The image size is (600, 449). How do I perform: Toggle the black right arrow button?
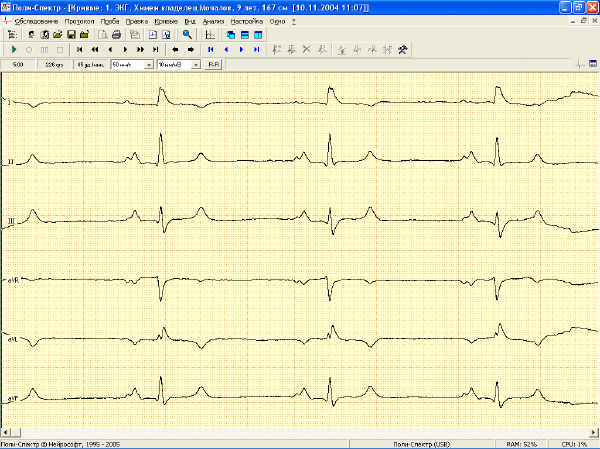tap(191, 49)
